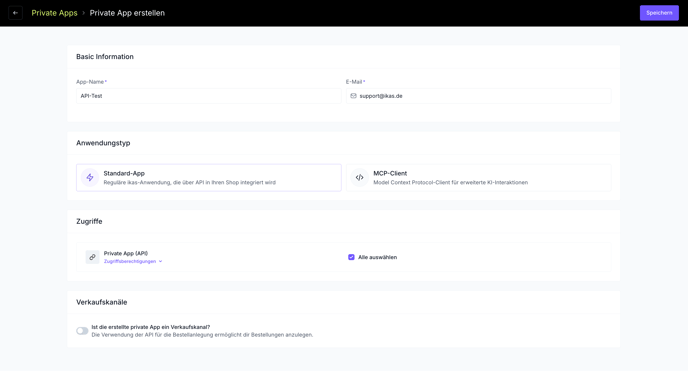Click the App-Name input field
This screenshot has width=688, height=371.
(209, 96)
